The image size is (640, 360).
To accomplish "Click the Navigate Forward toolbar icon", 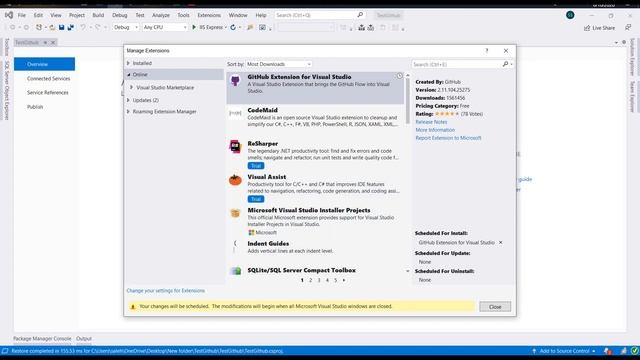I will [26, 27].
